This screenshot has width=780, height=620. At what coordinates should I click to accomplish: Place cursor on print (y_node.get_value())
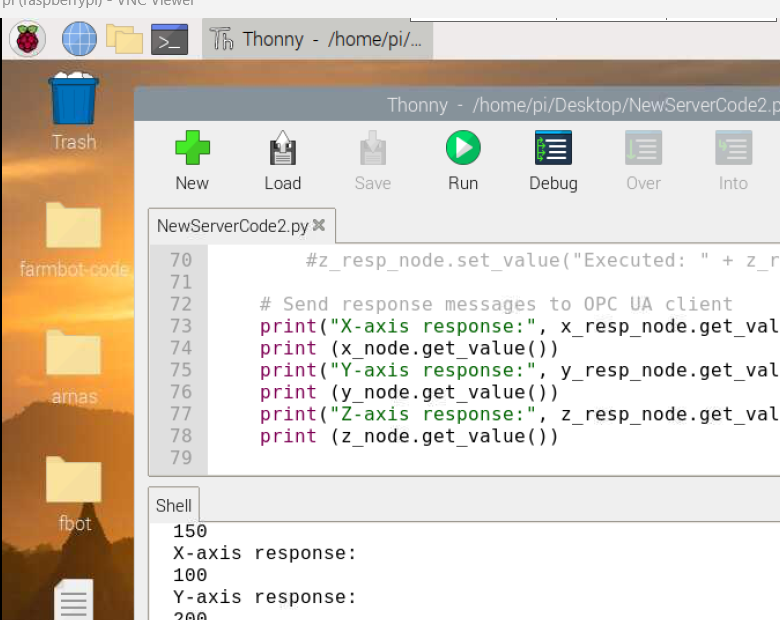(409, 392)
